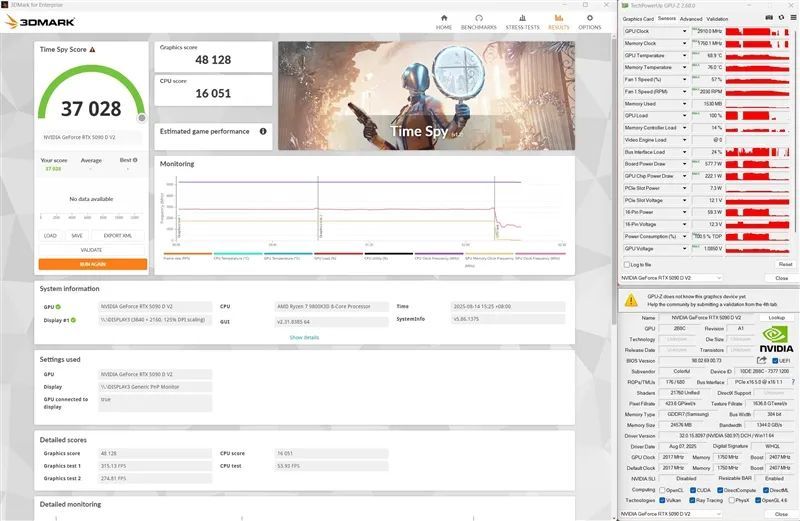Viewport: 800px width, 521px height.
Task: Open the Benchmarks section in 3DMark
Action: [x=478, y=22]
